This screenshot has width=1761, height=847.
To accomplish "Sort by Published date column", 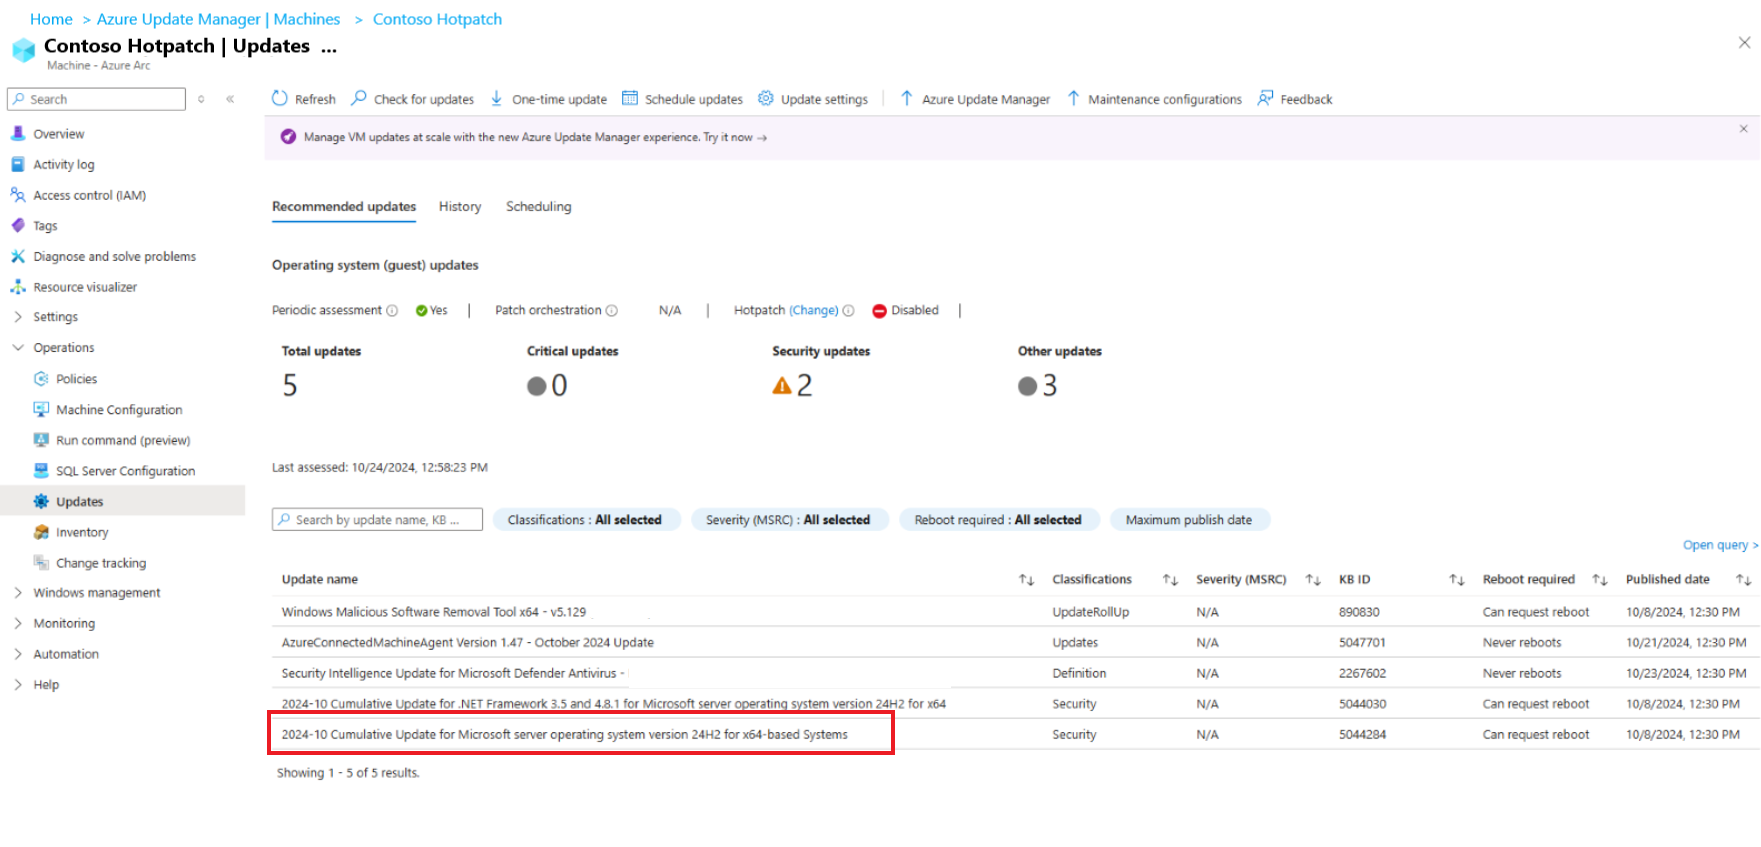I will 1743,580.
